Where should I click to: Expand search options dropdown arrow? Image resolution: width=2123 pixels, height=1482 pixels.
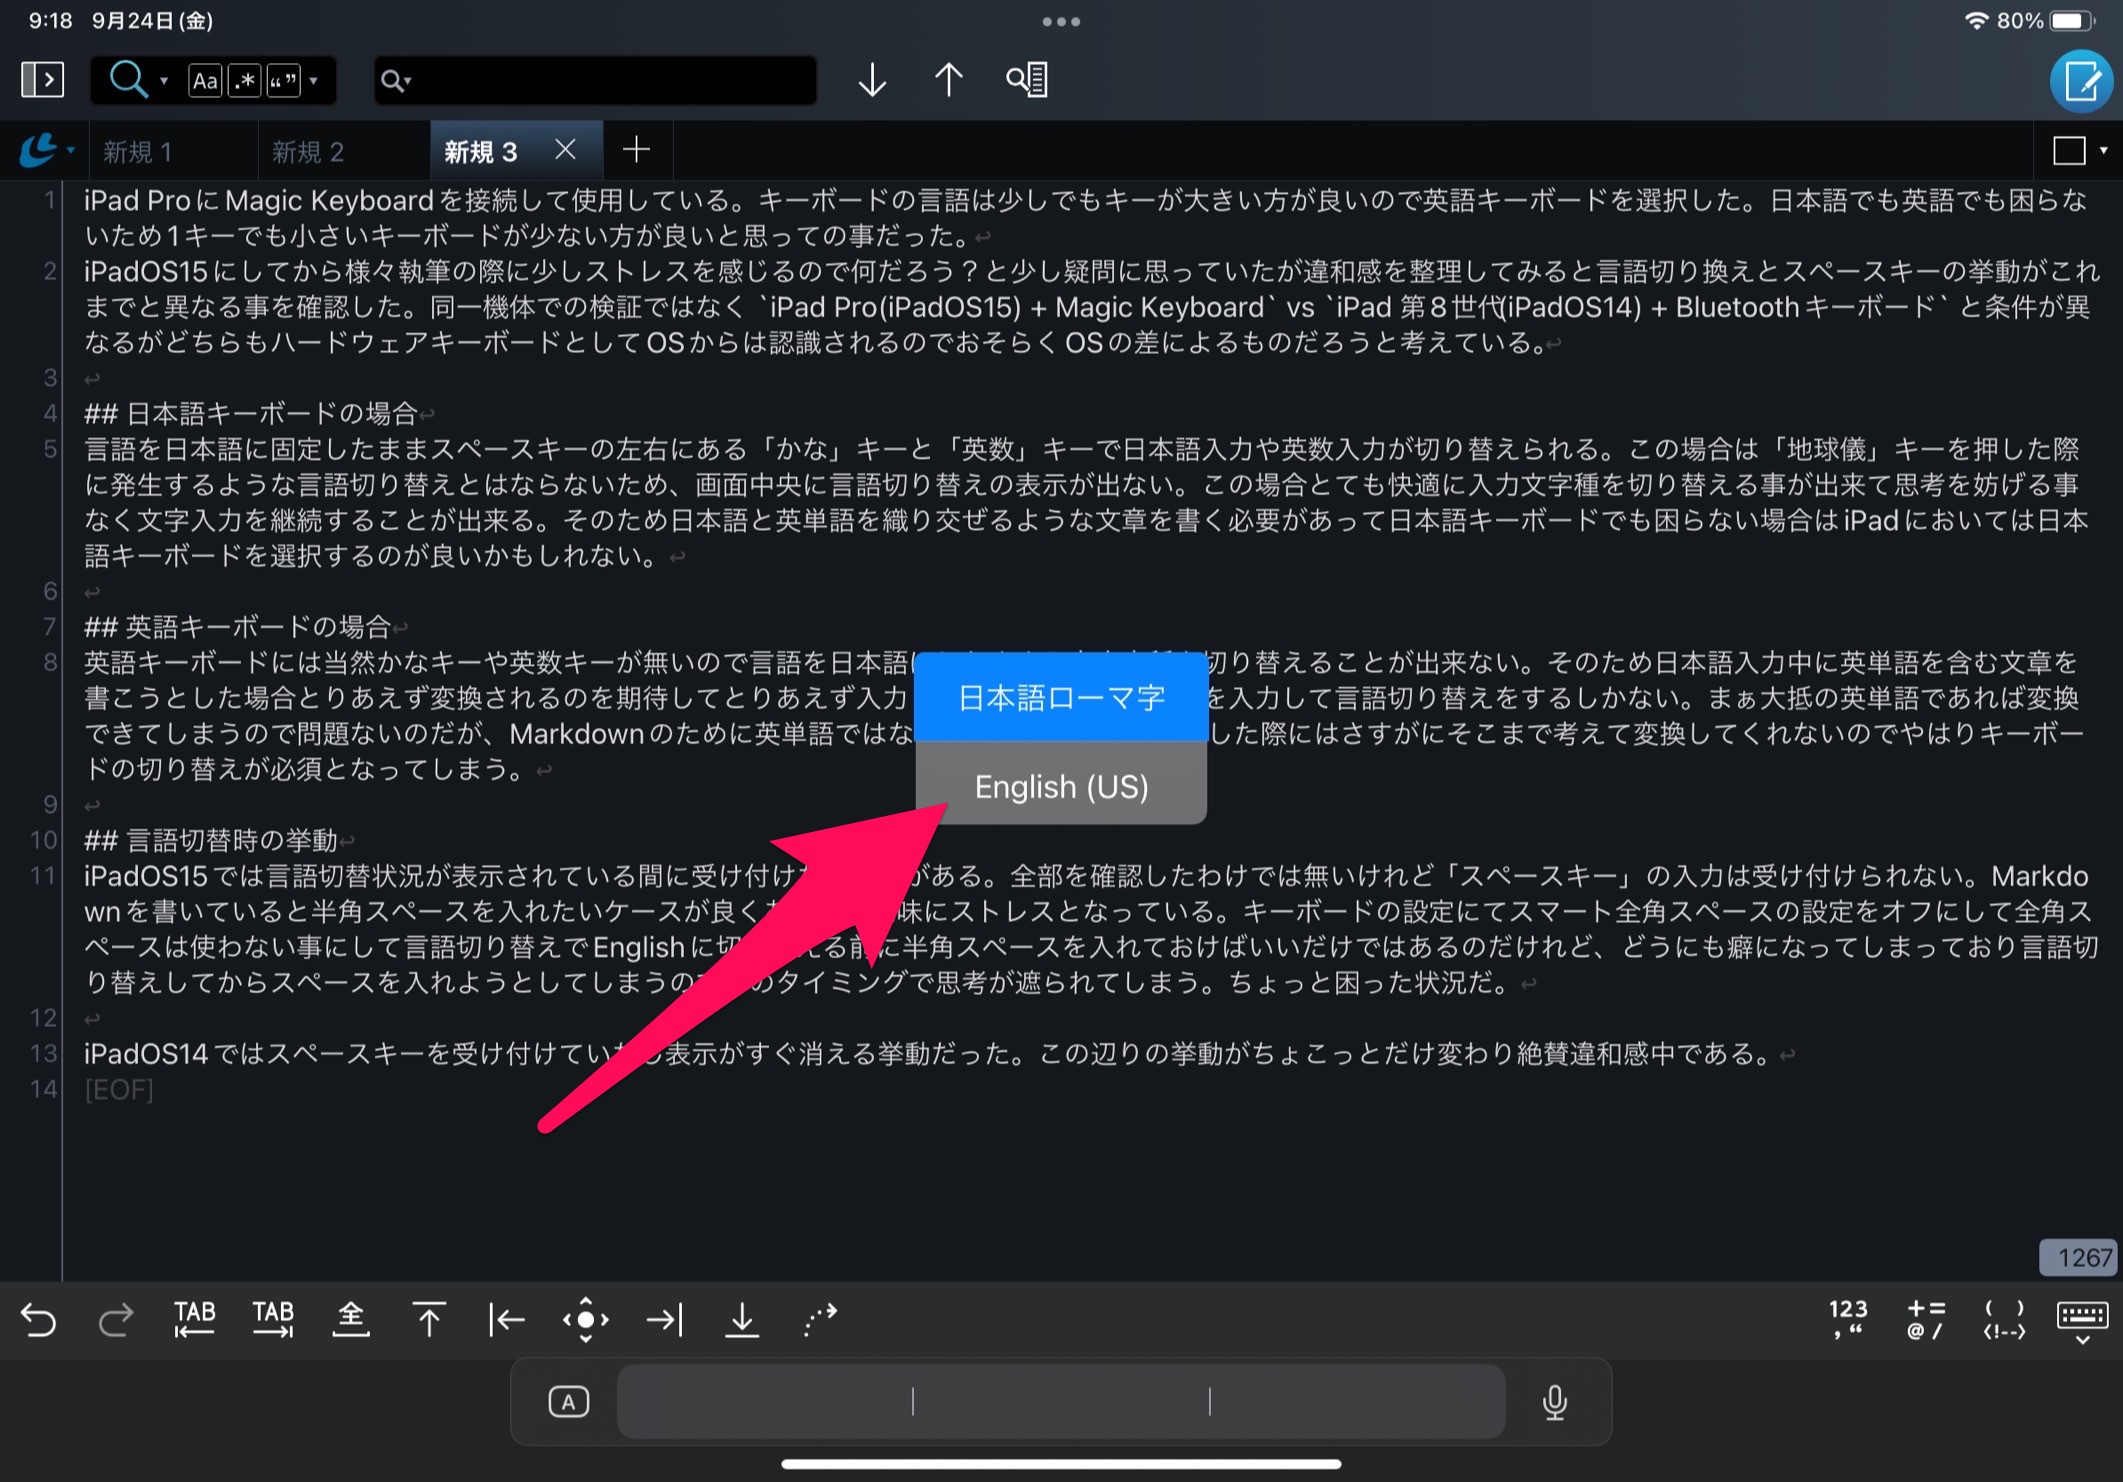pyautogui.click(x=314, y=80)
